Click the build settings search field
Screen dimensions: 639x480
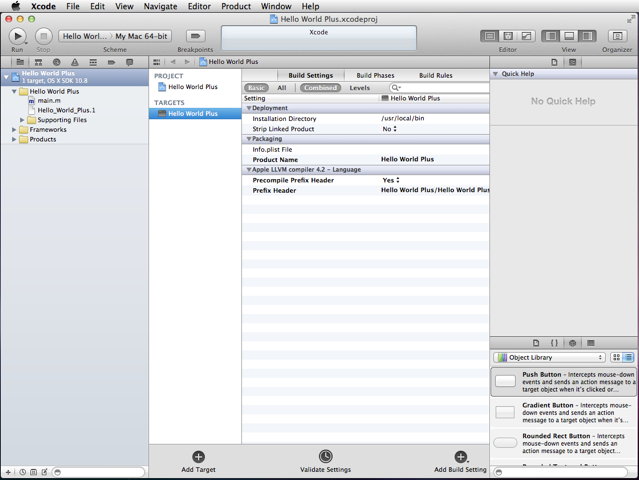(438, 88)
